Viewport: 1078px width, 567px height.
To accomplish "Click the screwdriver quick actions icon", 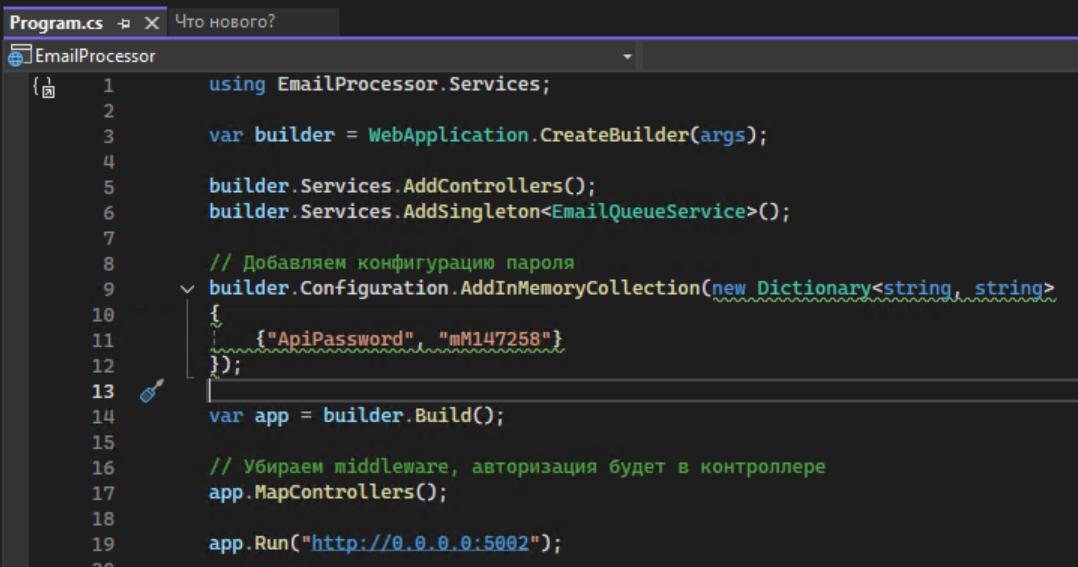I will click(x=151, y=391).
